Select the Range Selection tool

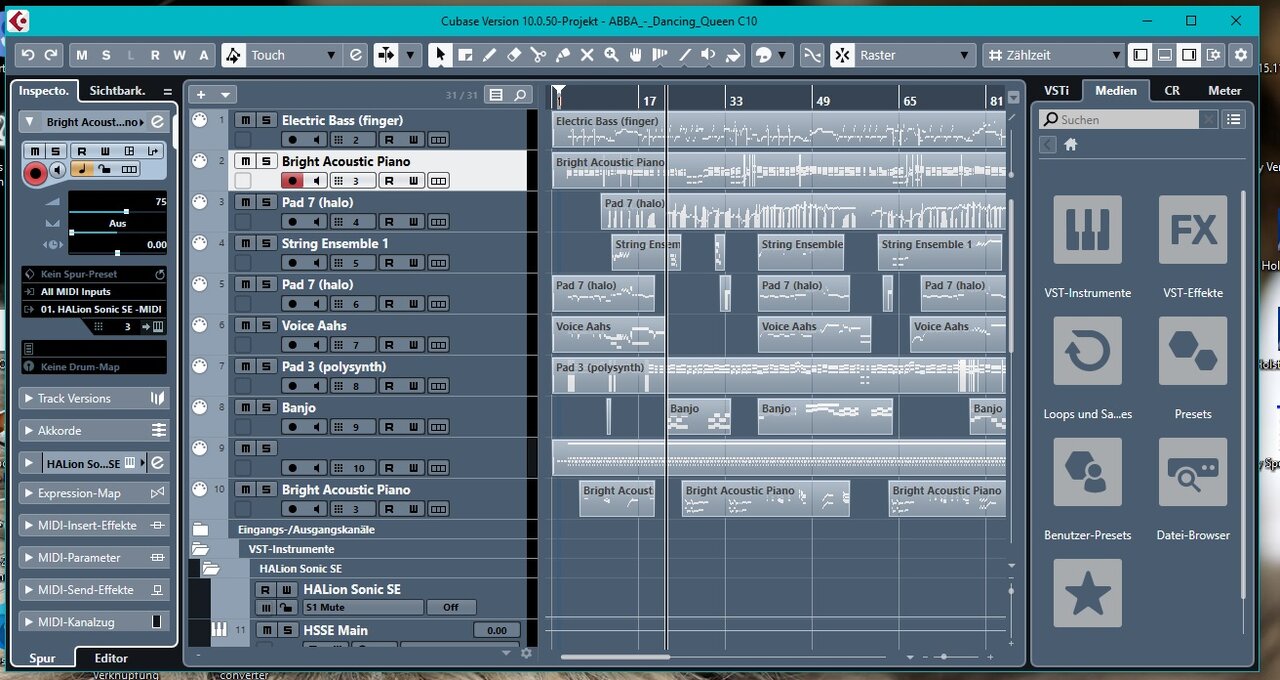[465, 55]
